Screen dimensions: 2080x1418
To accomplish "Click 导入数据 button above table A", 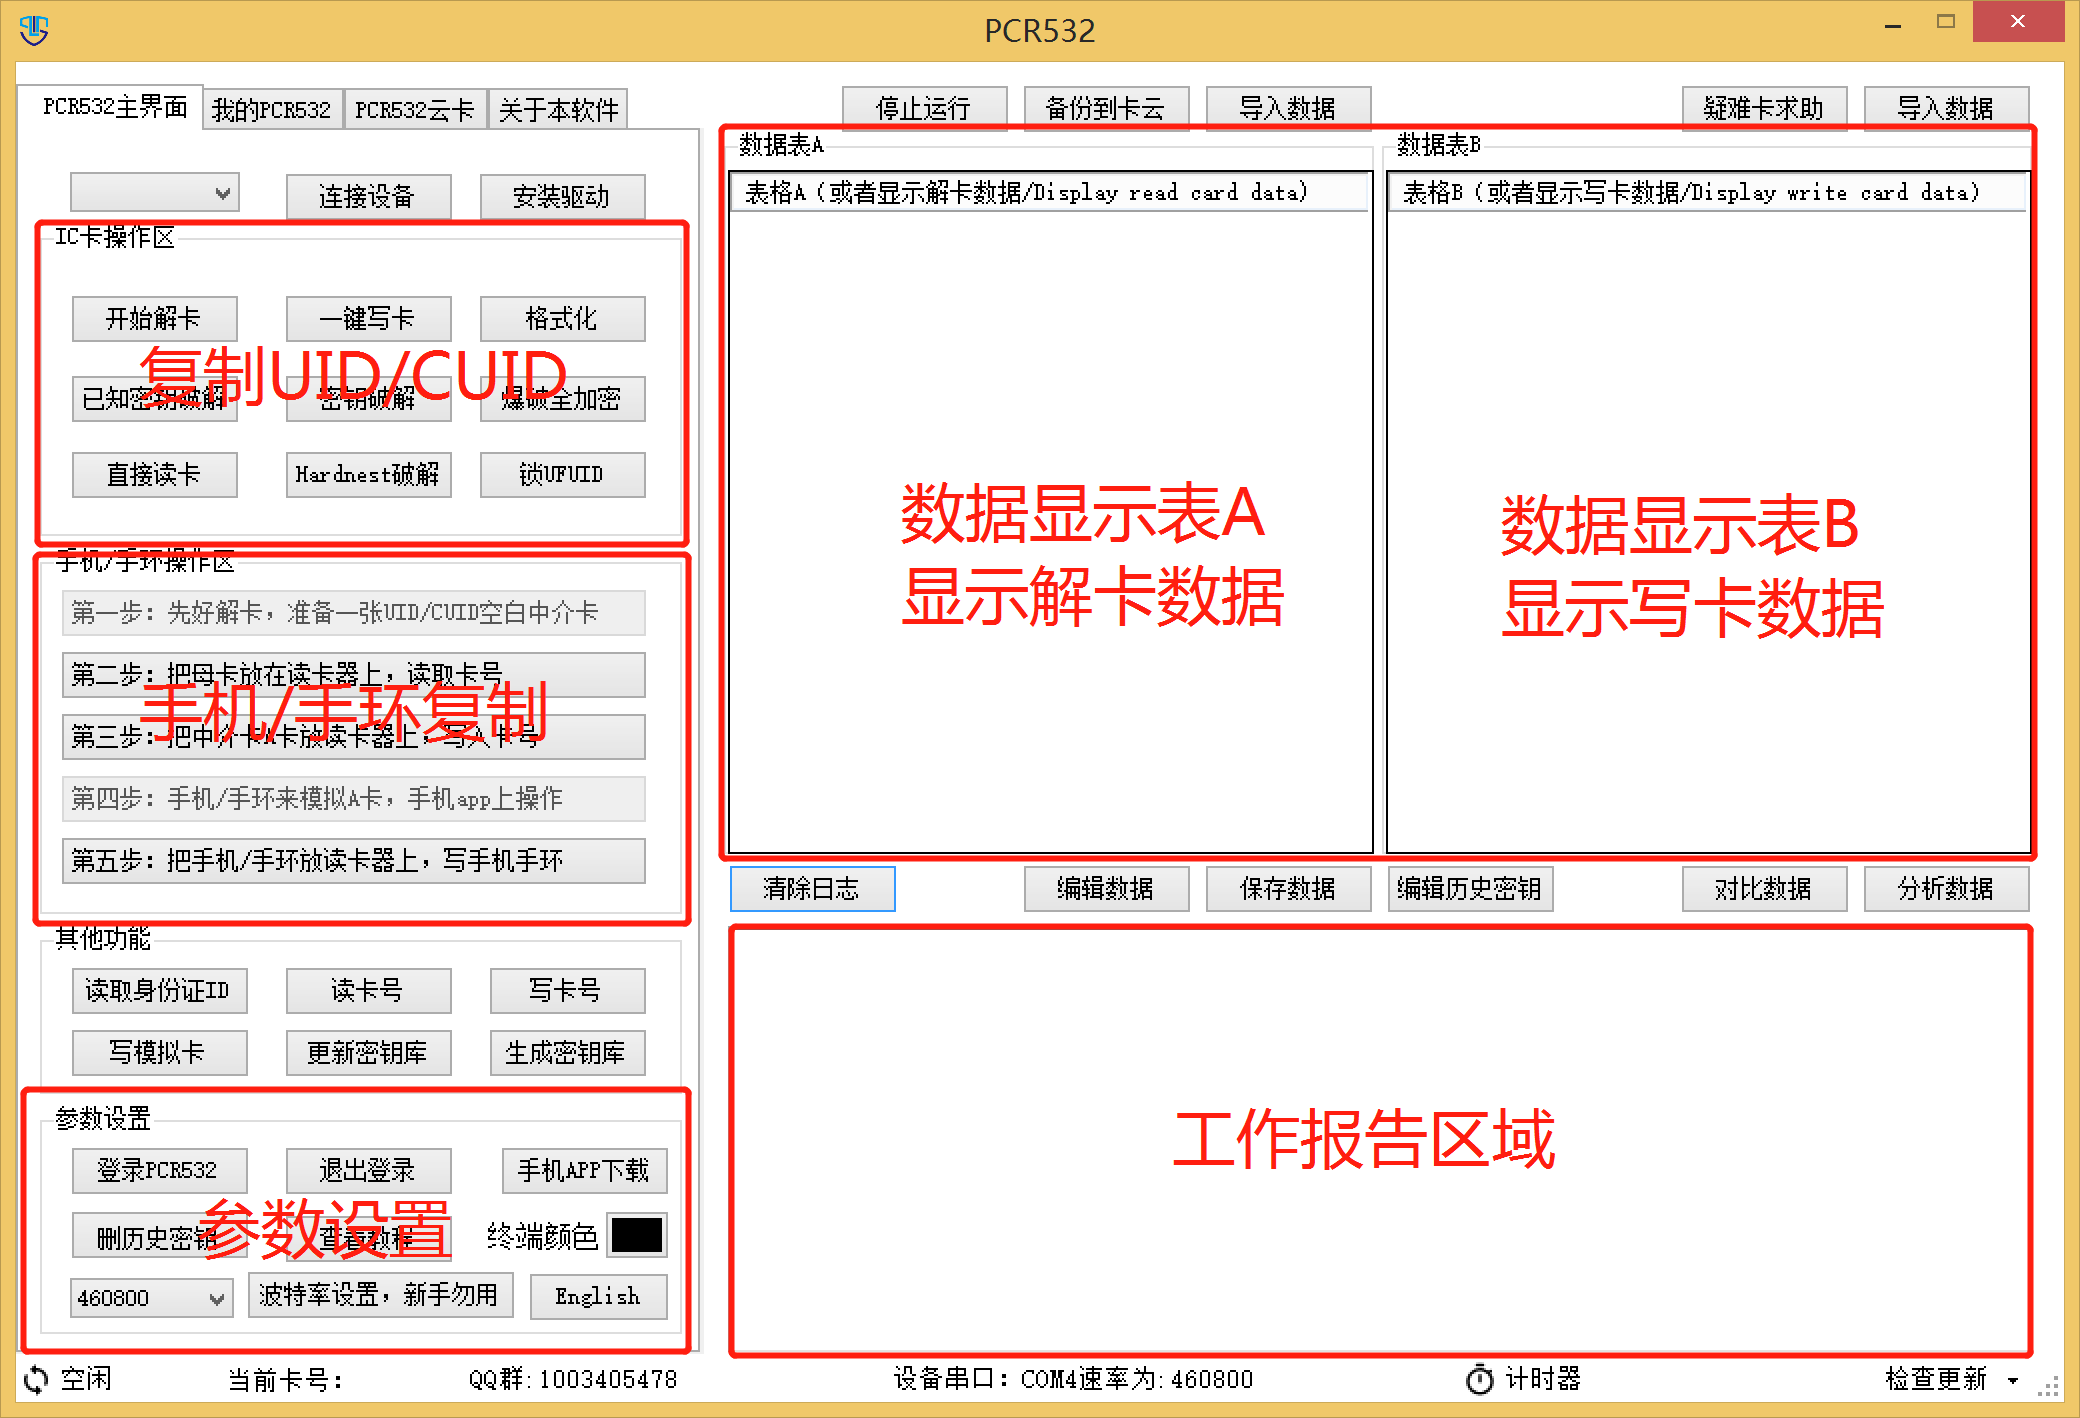I will 1288,108.
